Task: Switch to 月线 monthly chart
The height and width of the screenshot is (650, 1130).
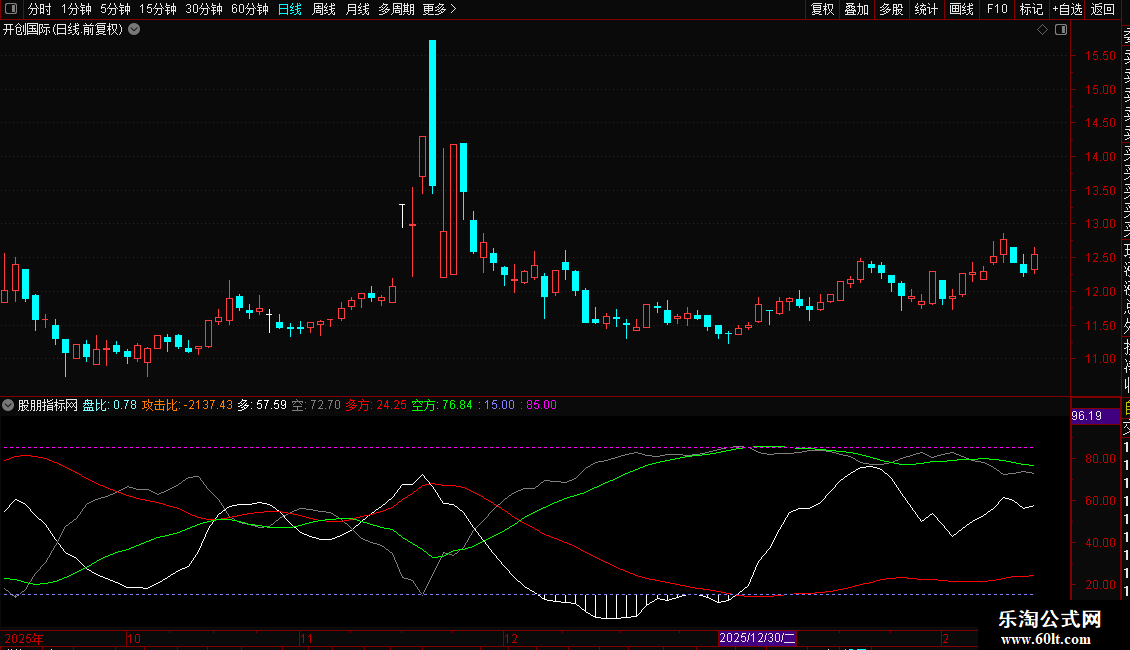Action: [x=357, y=9]
